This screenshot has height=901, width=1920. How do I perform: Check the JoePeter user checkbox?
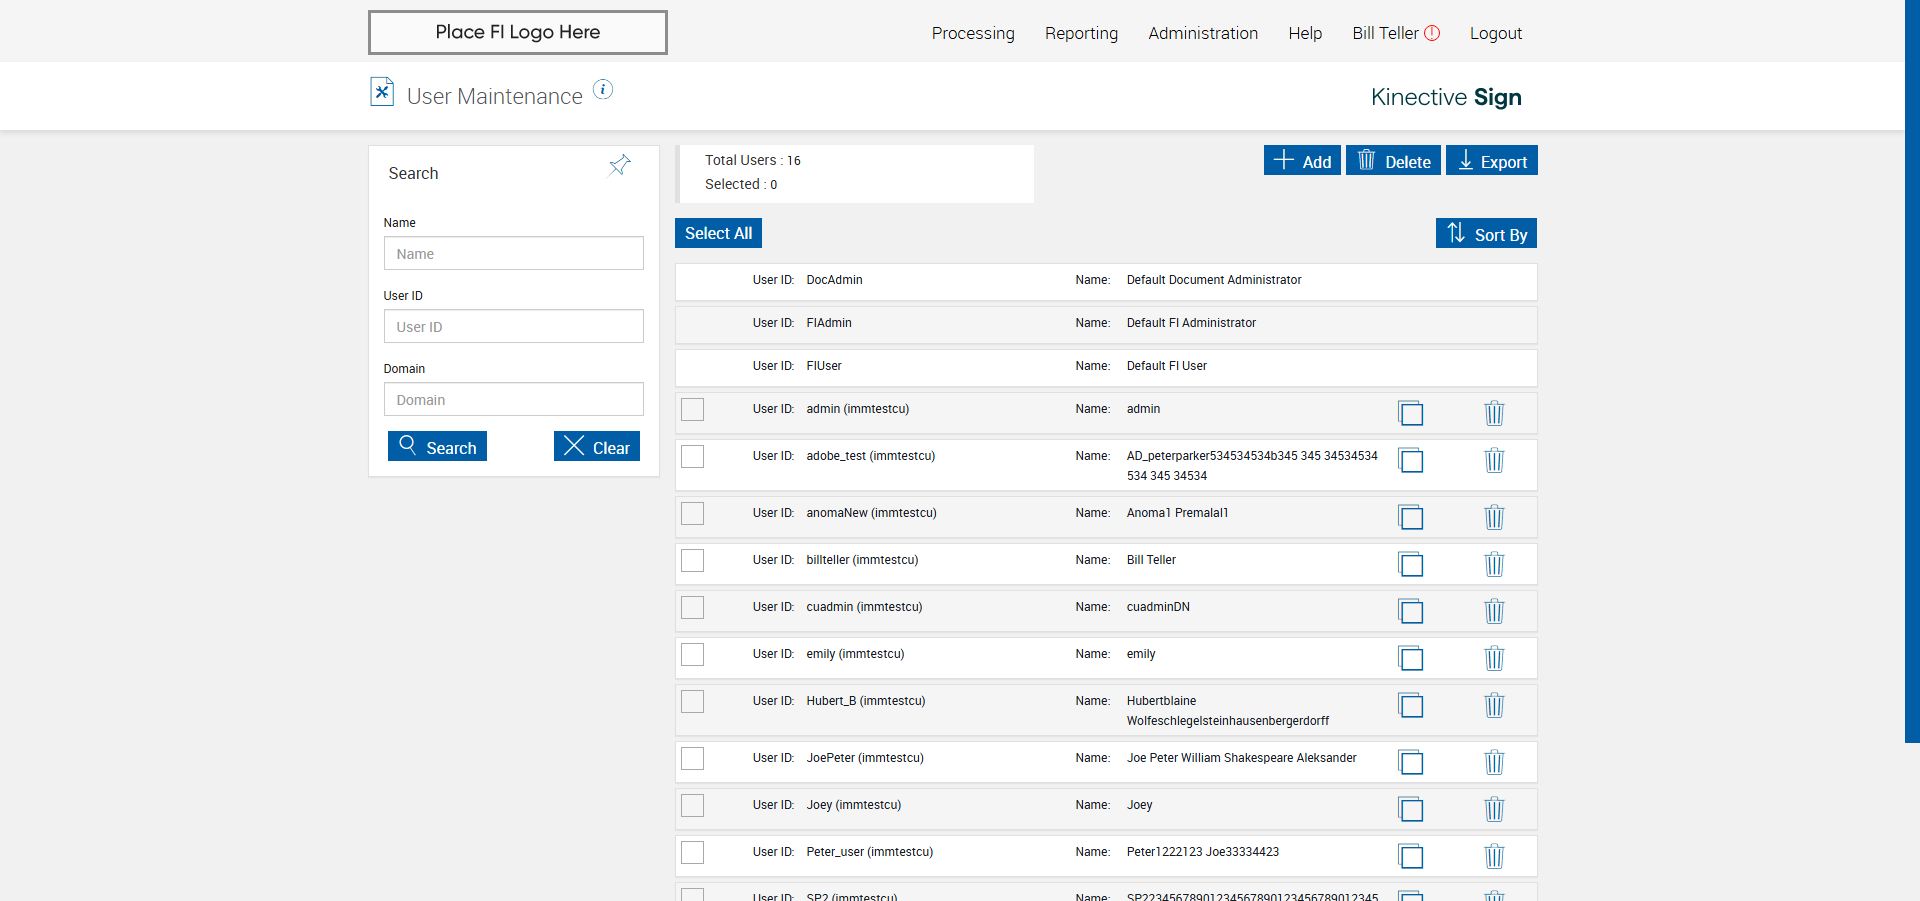click(692, 758)
